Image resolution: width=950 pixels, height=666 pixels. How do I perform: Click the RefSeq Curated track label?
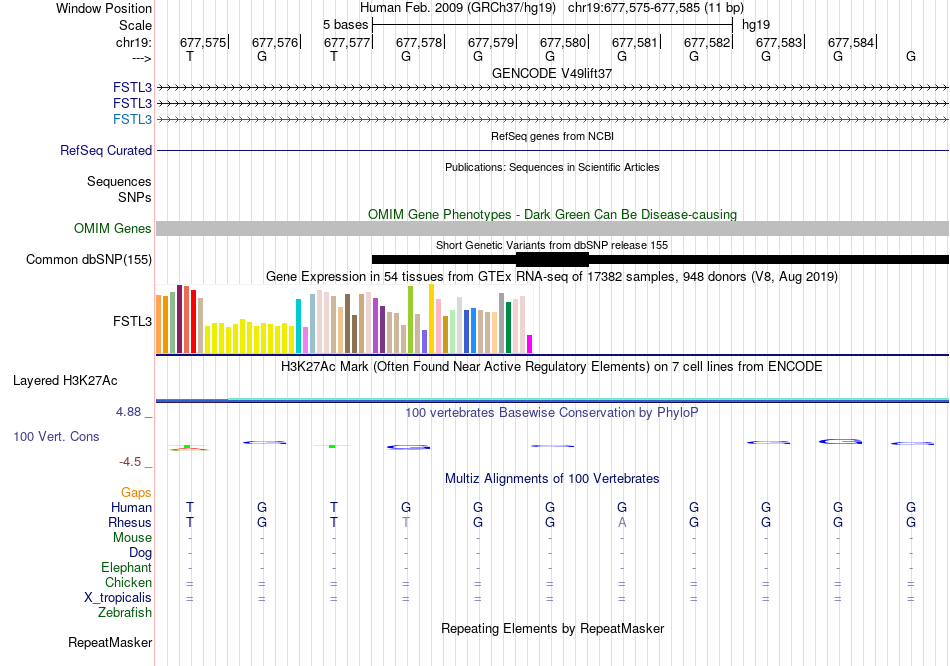coord(106,150)
